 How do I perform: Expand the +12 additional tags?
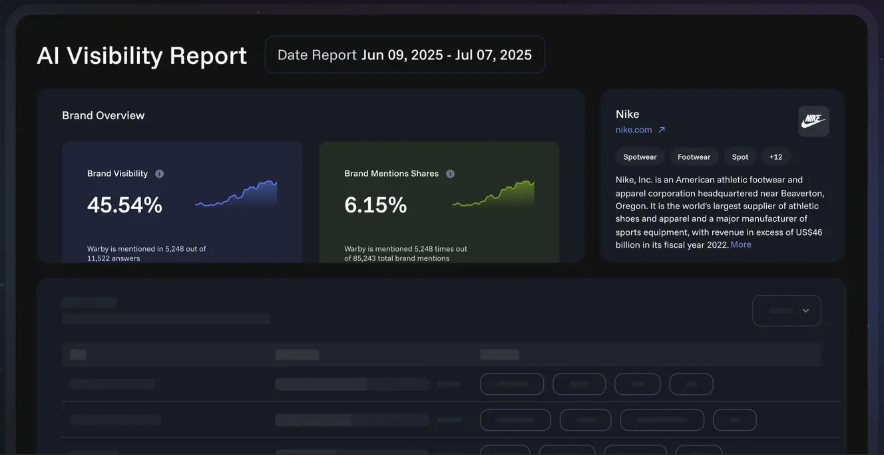pos(776,157)
